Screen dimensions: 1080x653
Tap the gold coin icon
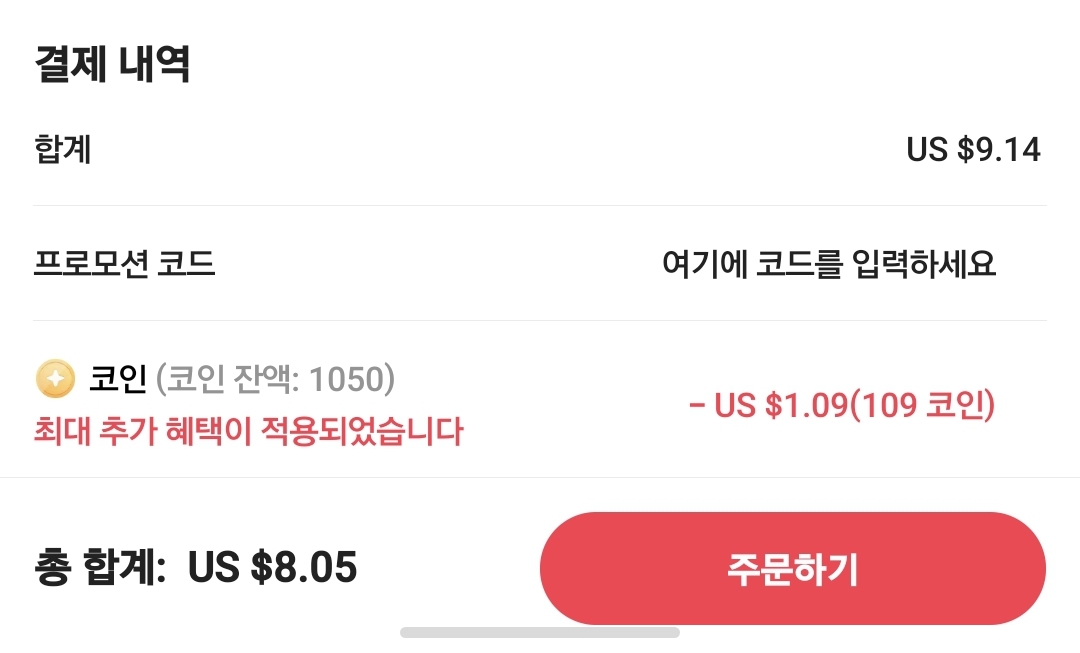[x=56, y=380]
